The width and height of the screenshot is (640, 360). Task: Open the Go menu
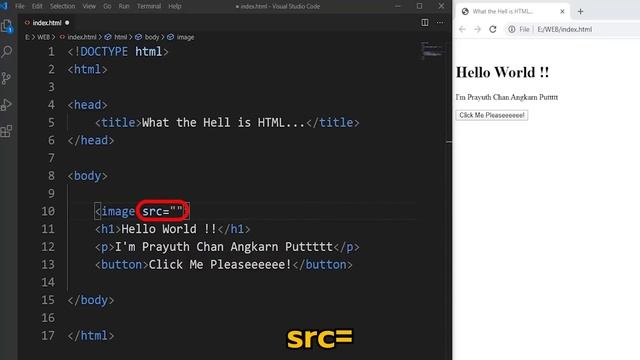coord(107,6)
